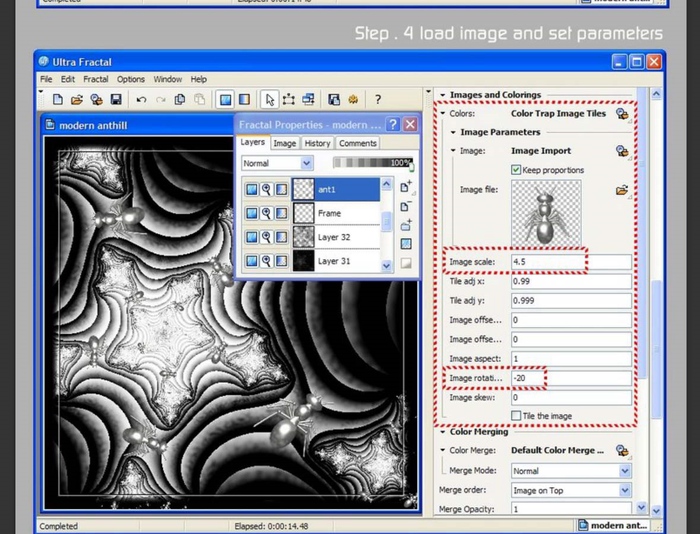This screenshot has width=700, height=534.
Task: Click the Fractal Properties help question mark
Action: (x=392, y=124)
